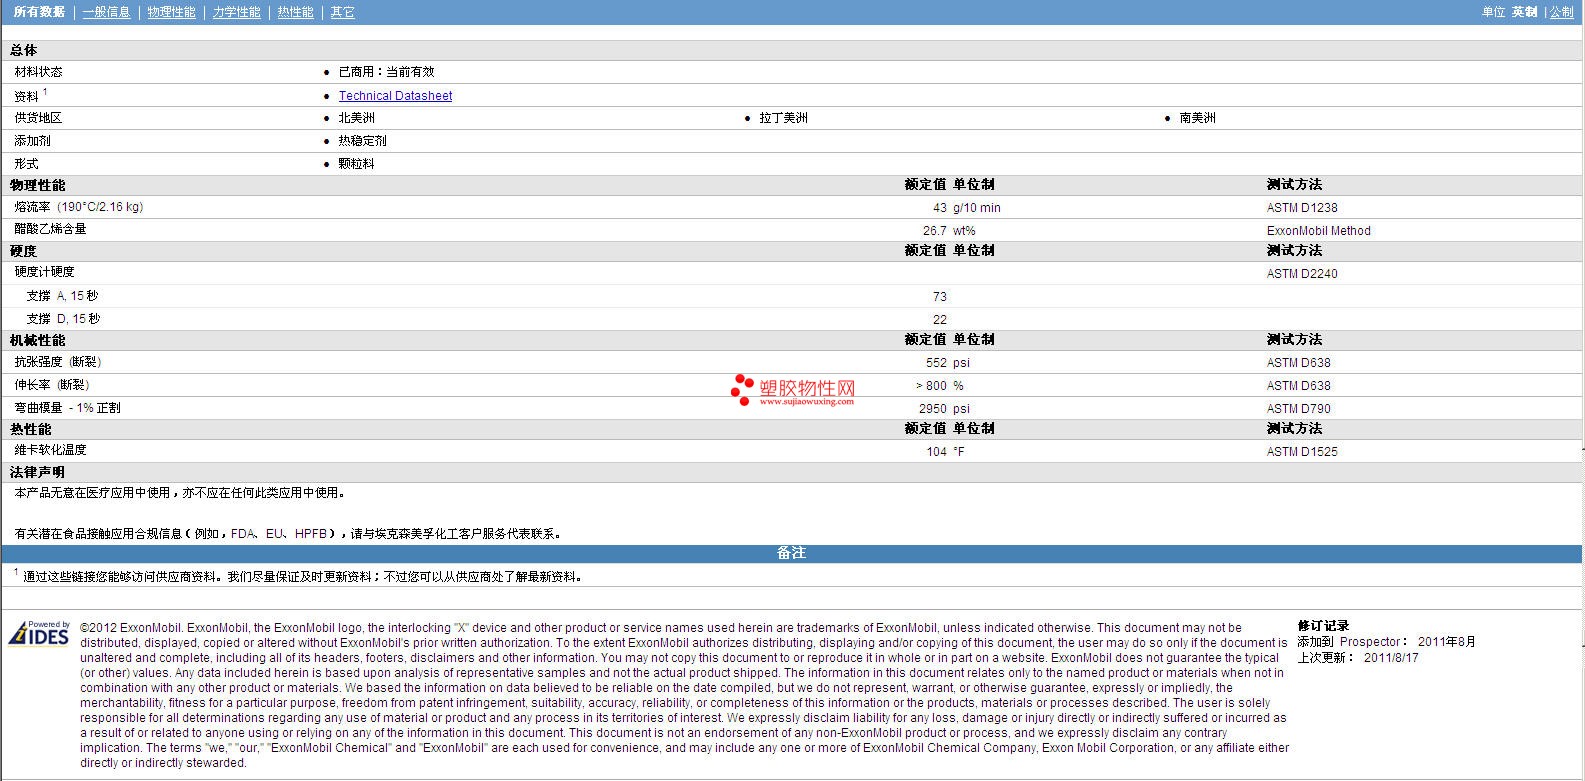Select the 伸长率 (断裂) row label
This screenshot has width=1585, height=781.
coord(52,385)
